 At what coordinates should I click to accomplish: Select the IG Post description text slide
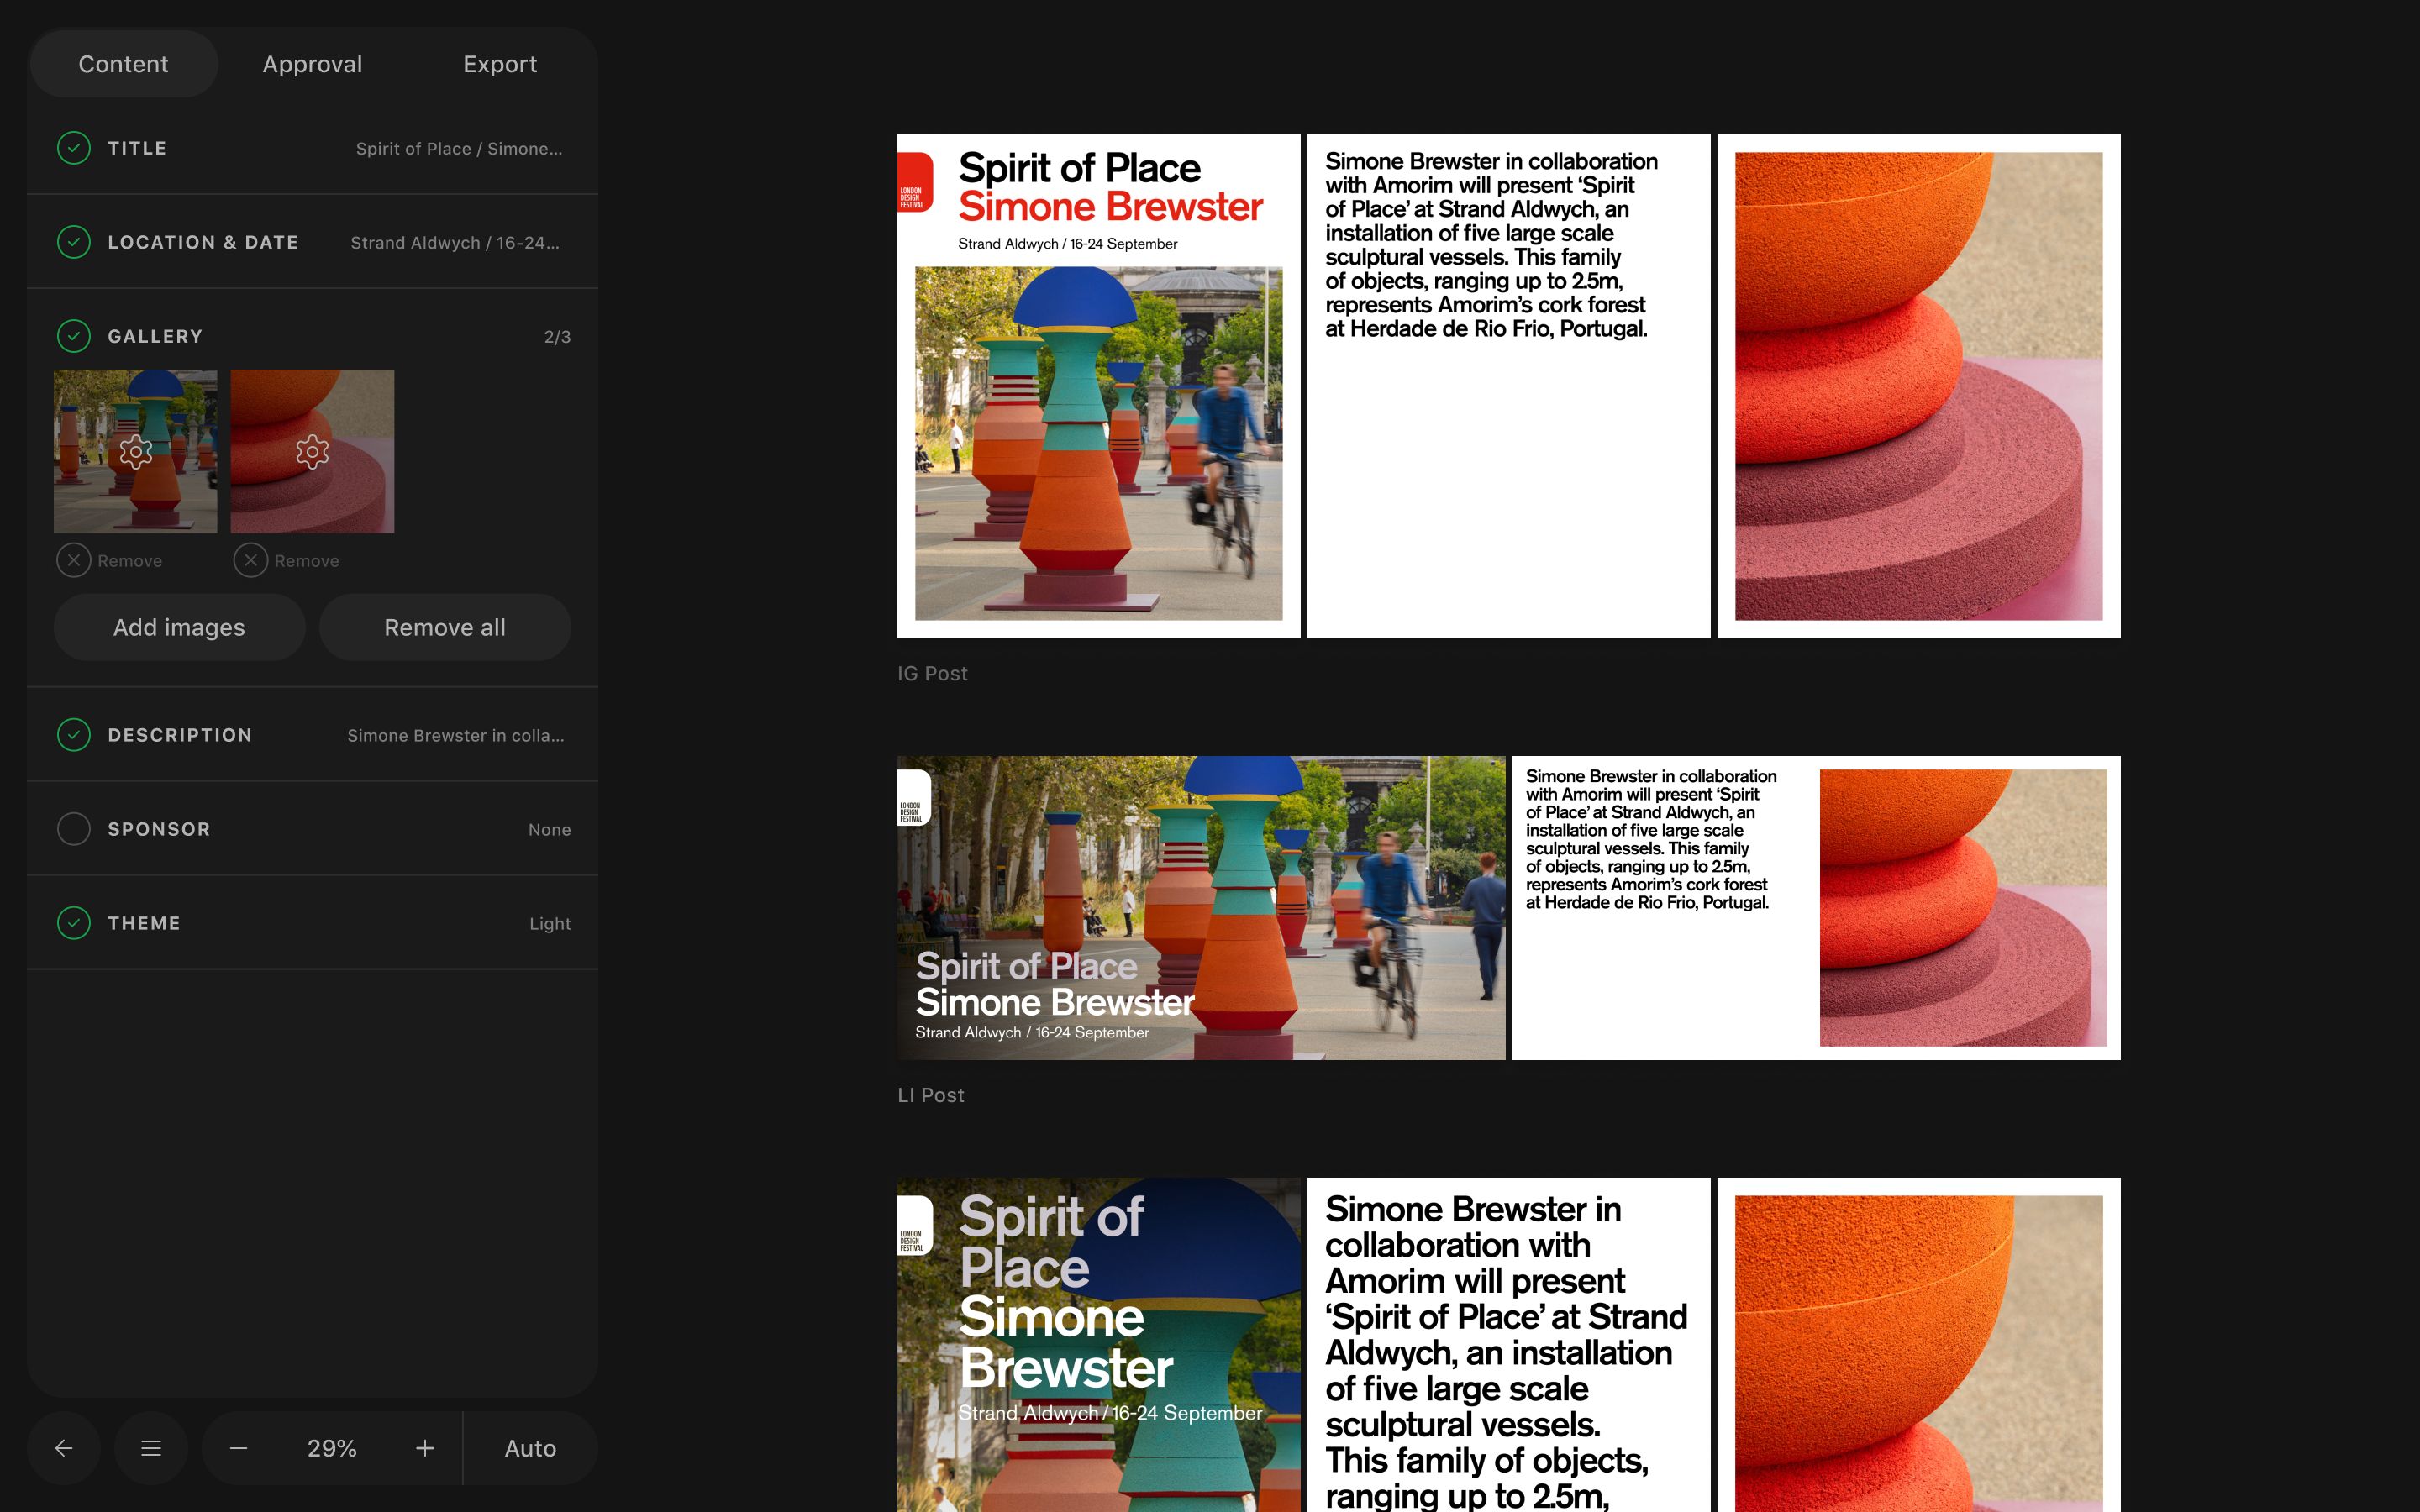tap(1508, 386)
